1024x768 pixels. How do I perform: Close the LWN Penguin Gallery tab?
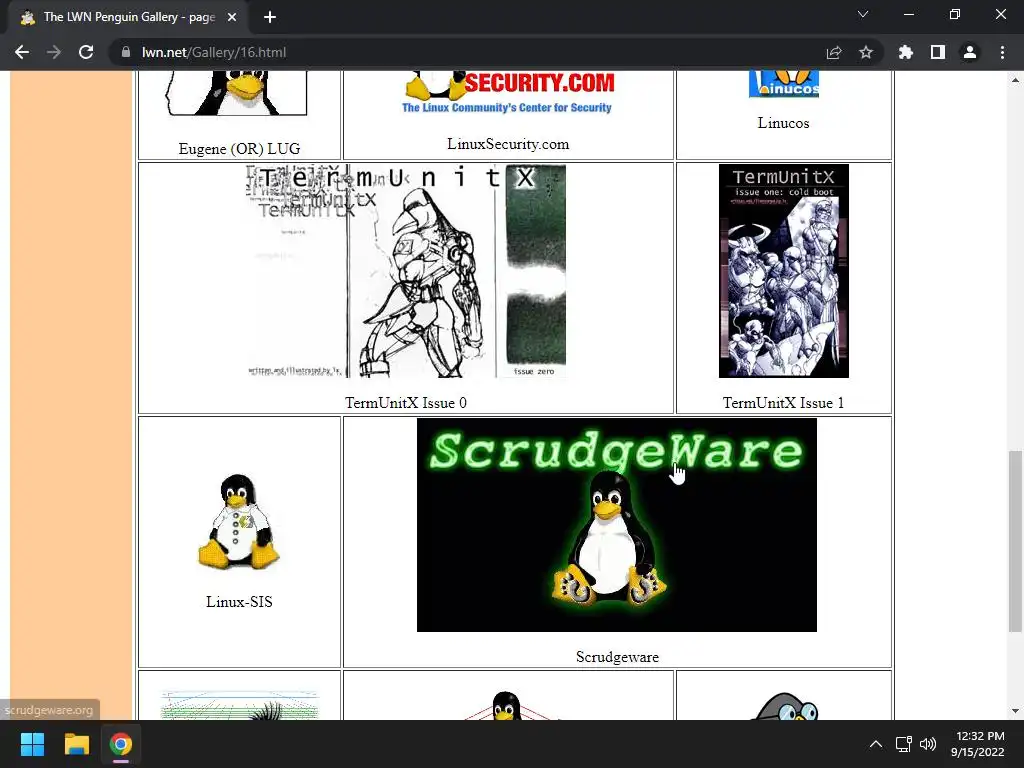232,17
